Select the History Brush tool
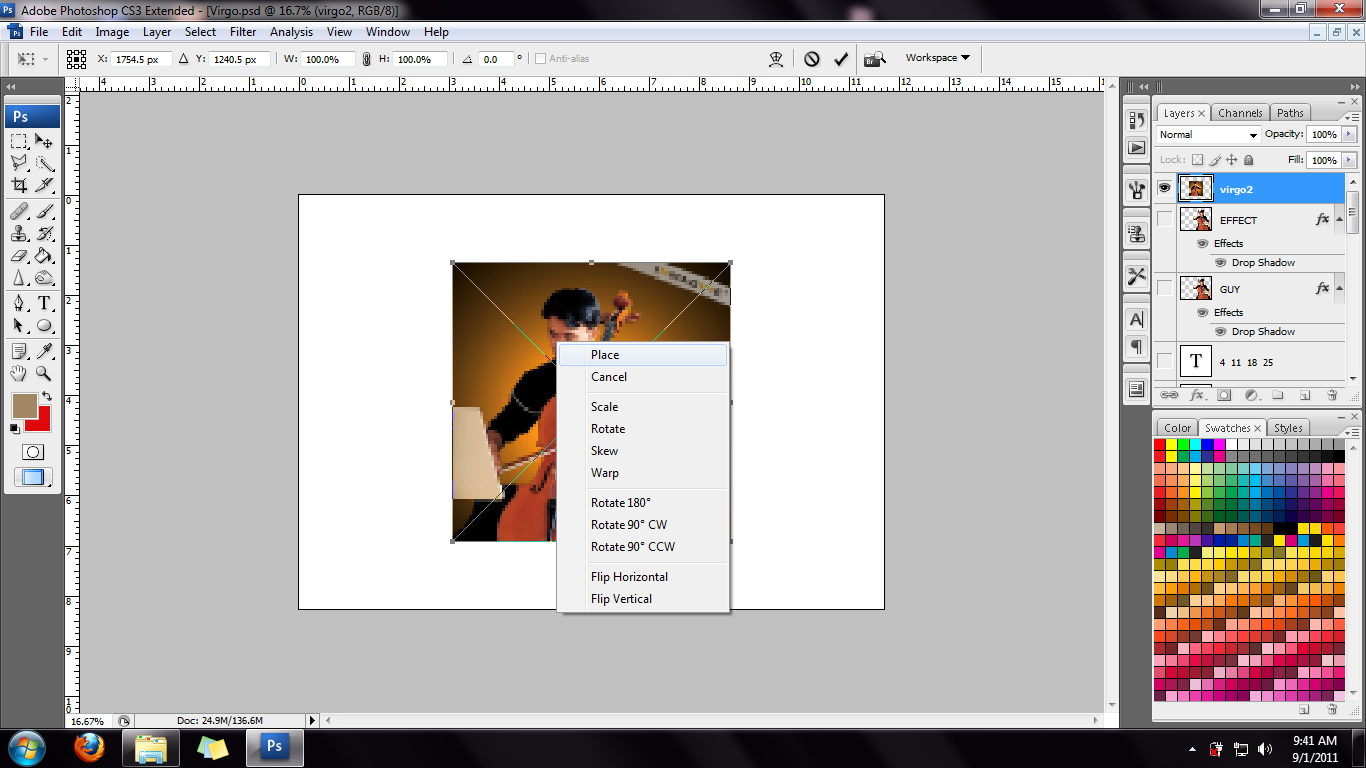1366x768 pixels. pyautogui.click(x=45, y=234)
